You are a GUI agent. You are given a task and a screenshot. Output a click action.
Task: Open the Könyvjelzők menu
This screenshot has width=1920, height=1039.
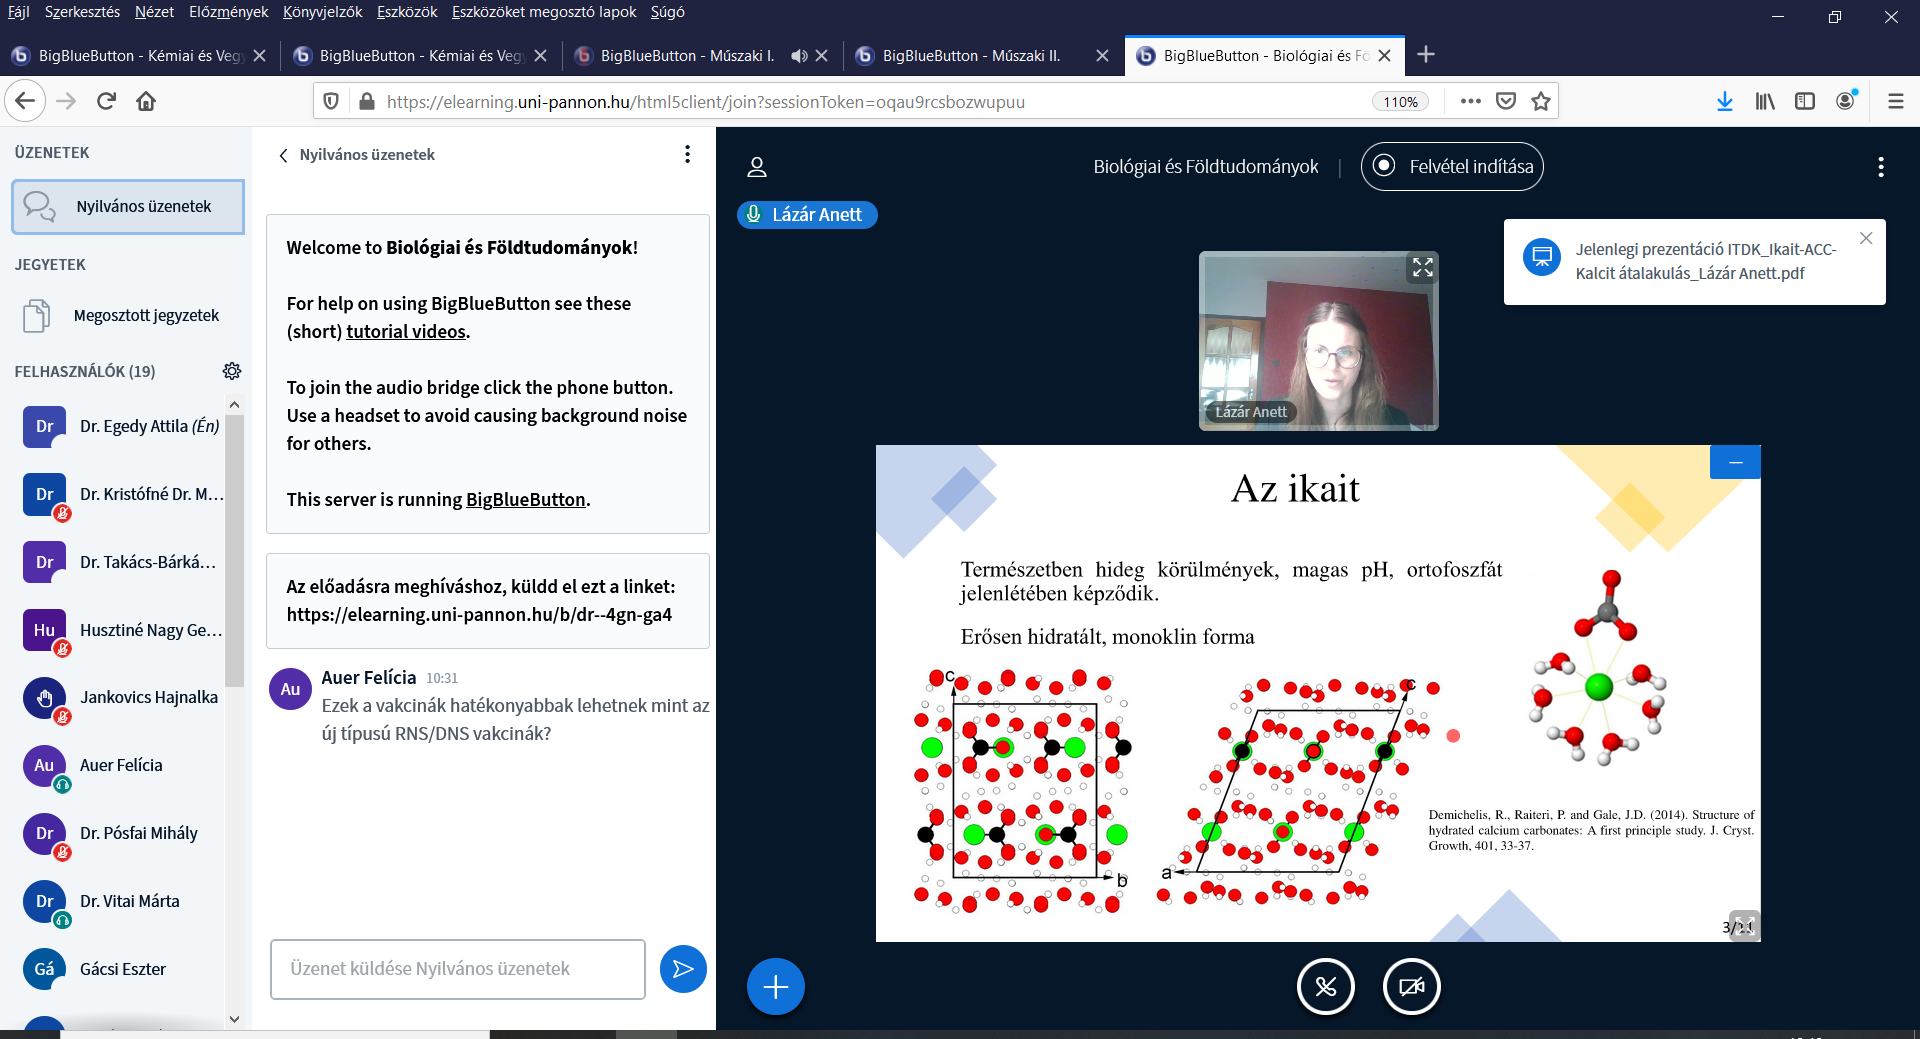click(322, 12)
